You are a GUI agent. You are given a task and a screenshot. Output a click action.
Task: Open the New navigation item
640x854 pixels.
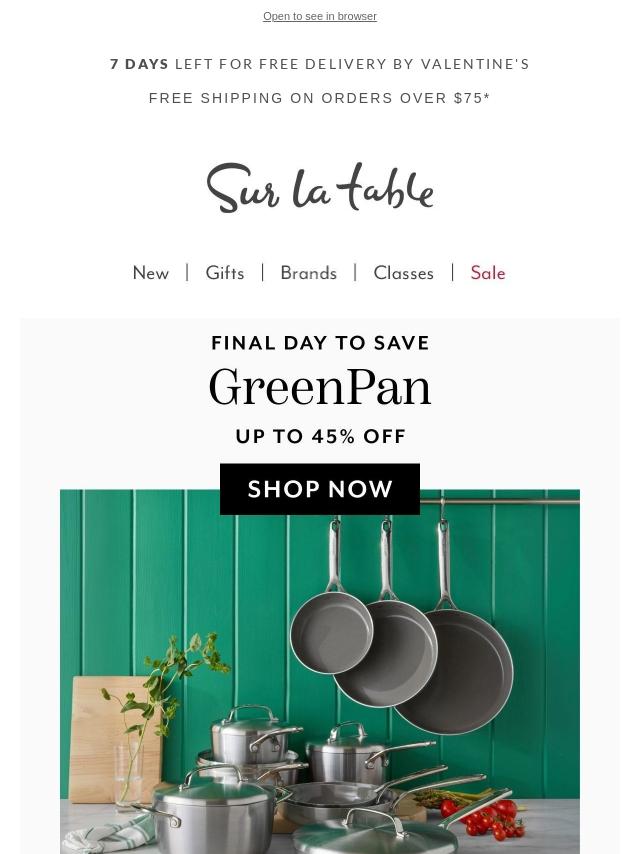click(150, 273)
